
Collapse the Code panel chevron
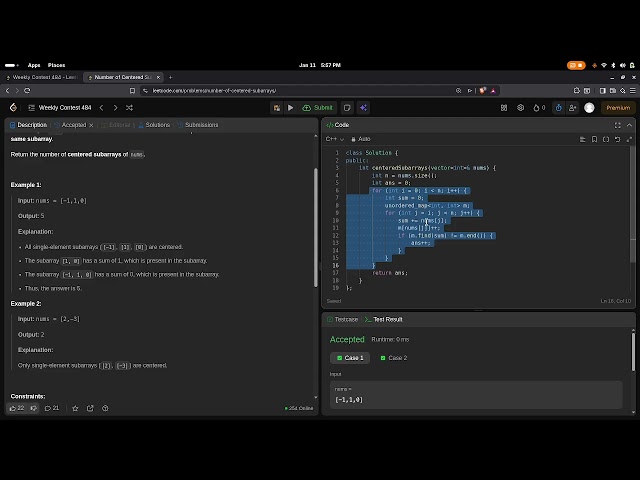point(630,125)
